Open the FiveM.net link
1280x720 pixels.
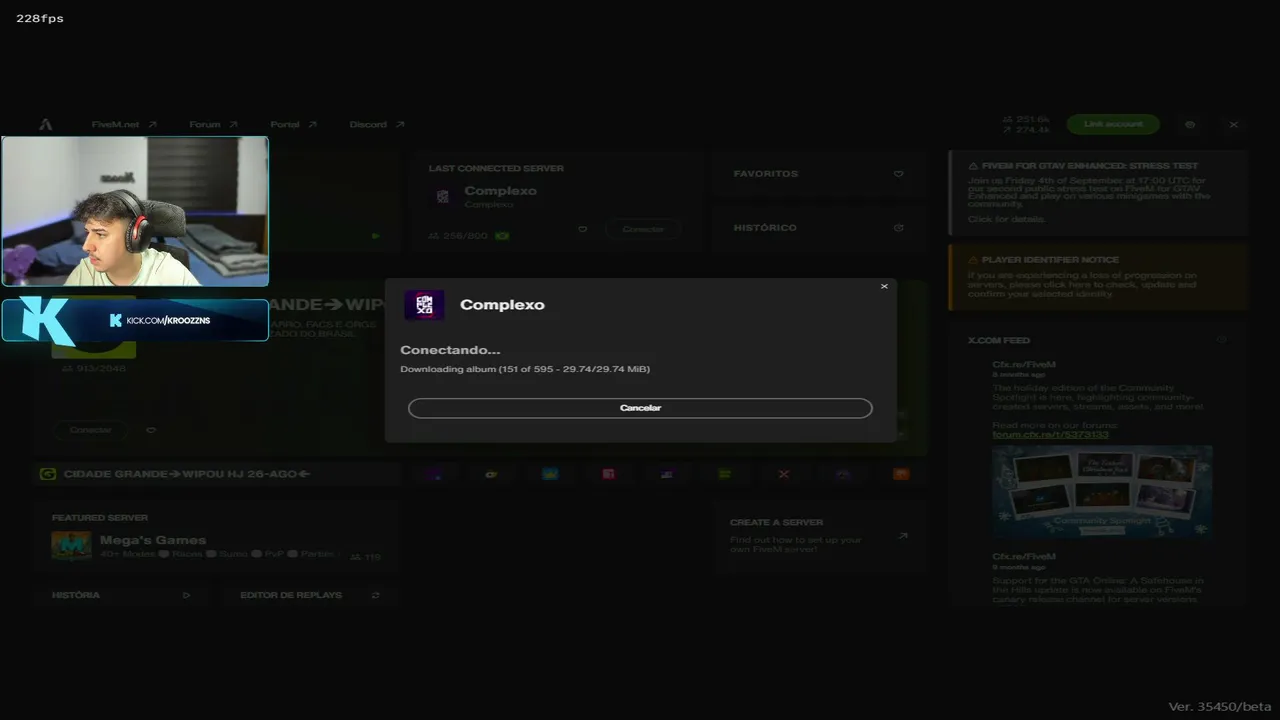124,125
